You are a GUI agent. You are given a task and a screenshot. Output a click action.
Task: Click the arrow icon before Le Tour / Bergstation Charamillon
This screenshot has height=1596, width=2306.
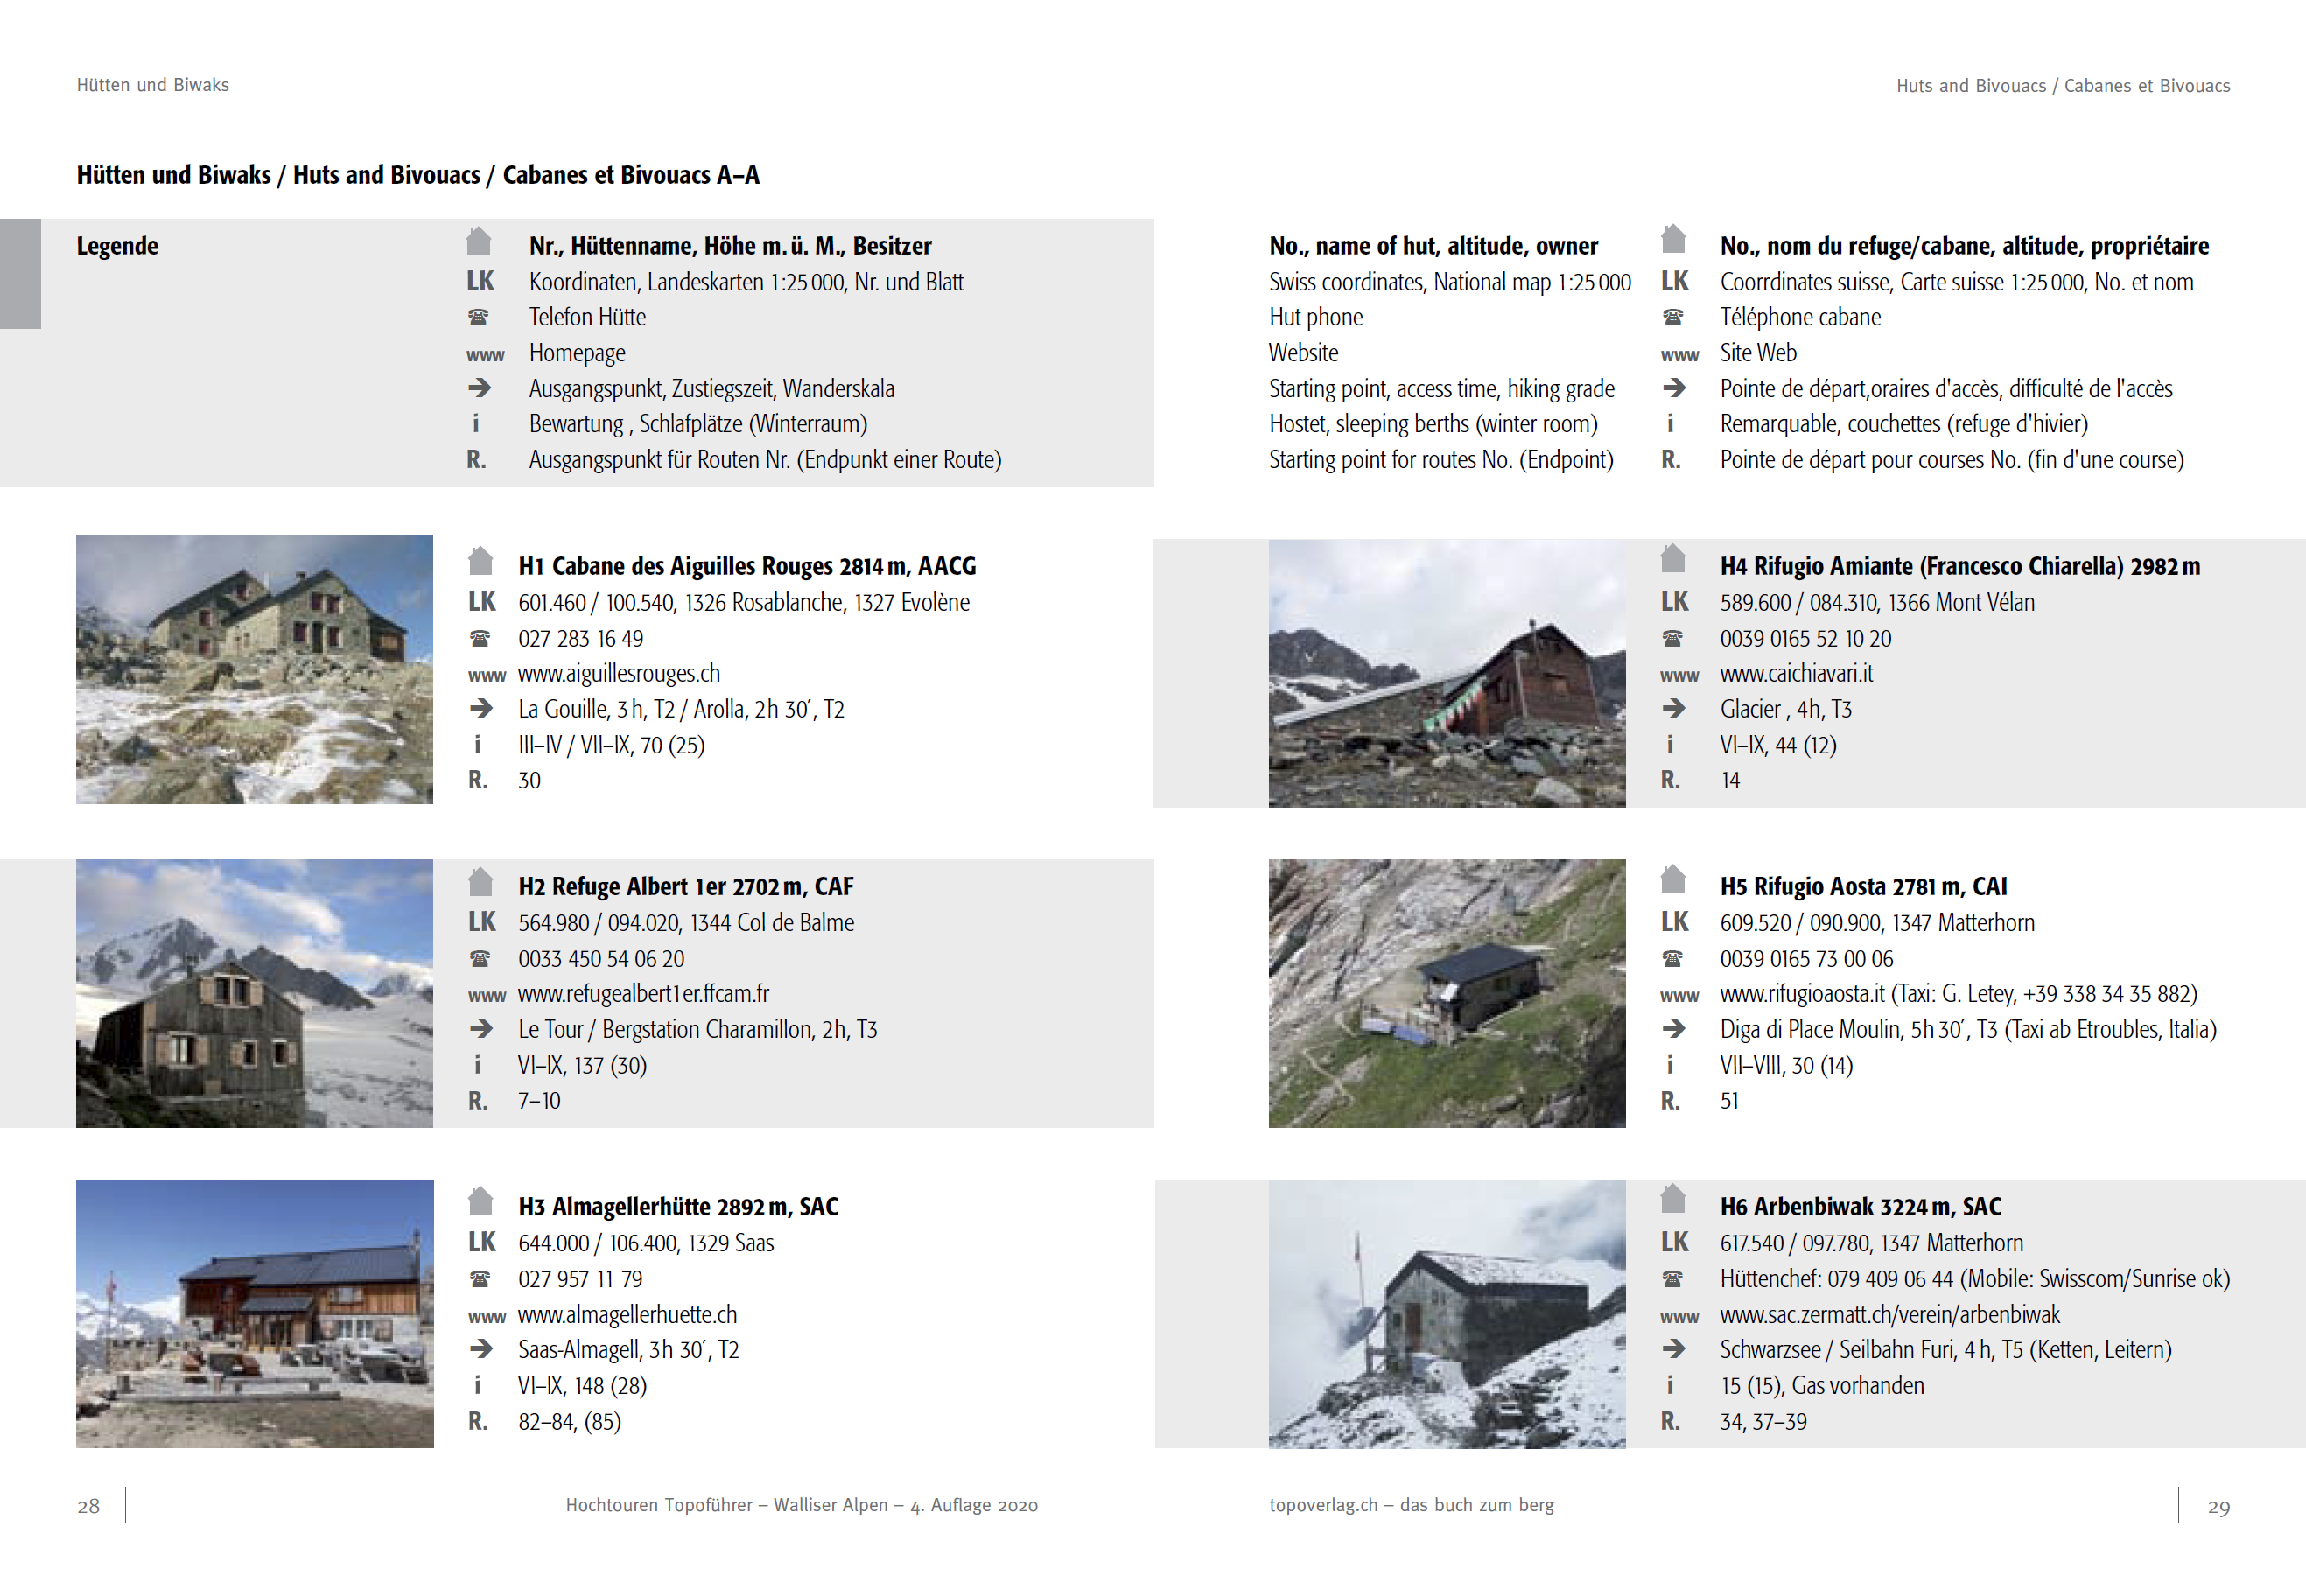tap(481, 1028)
